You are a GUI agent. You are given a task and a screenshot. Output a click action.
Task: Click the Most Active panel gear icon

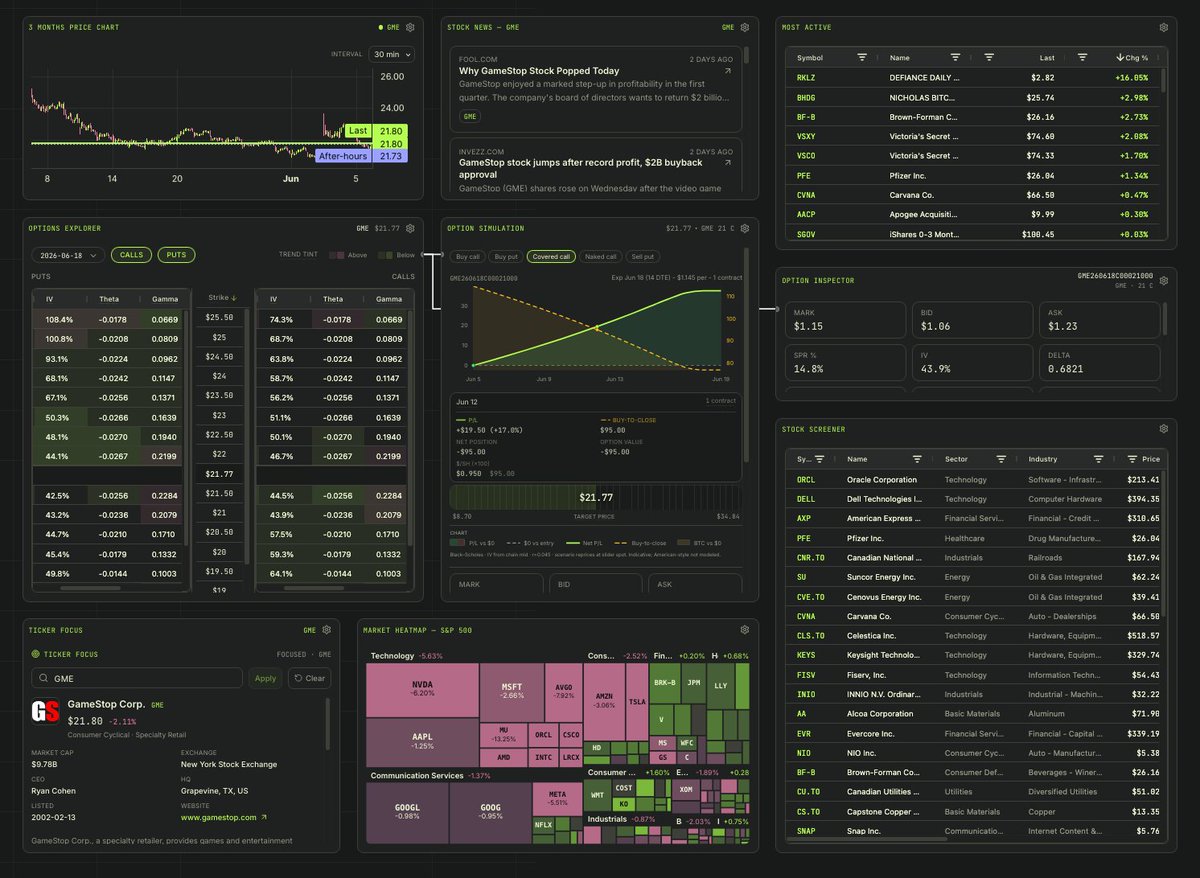pyautogui.click(x=1163, y=27)
